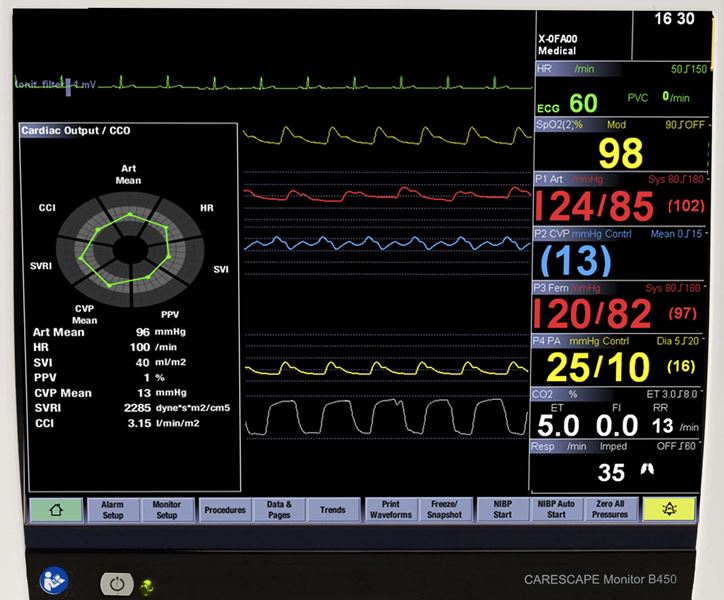This screenshot has width=724, height=600.
Task: Toggle NIBP Auto Start
Action: point(556,509)
